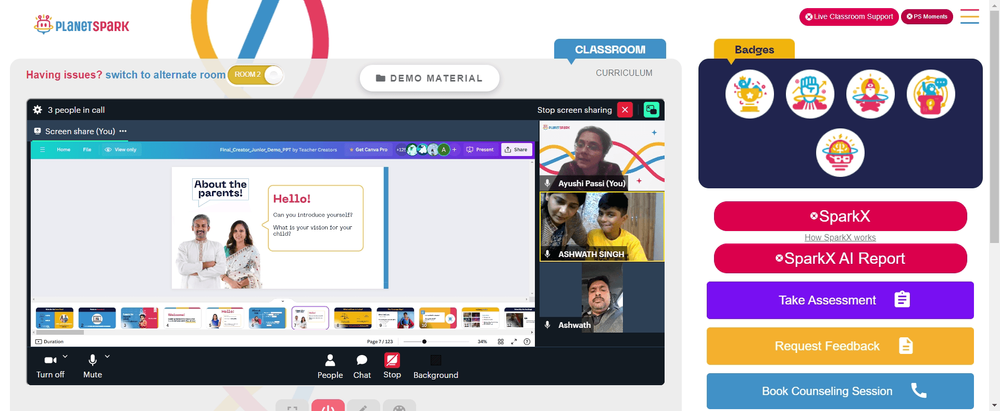Open How SparkX works link
Screen dimensions: 1000x411
840,237
